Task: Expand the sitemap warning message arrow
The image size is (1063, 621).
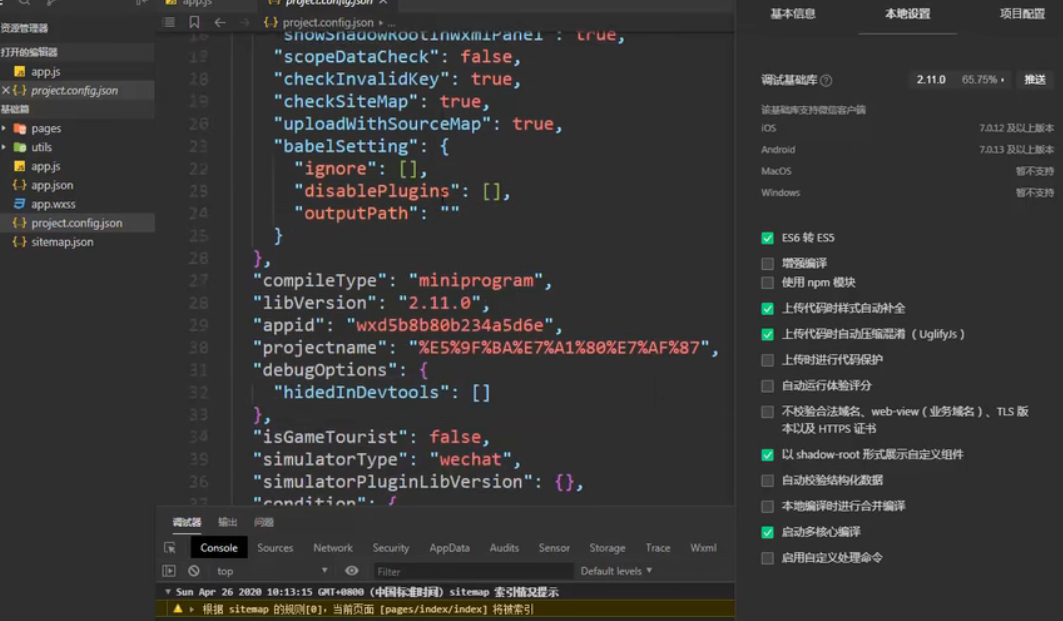Action: tap(192, 609)
